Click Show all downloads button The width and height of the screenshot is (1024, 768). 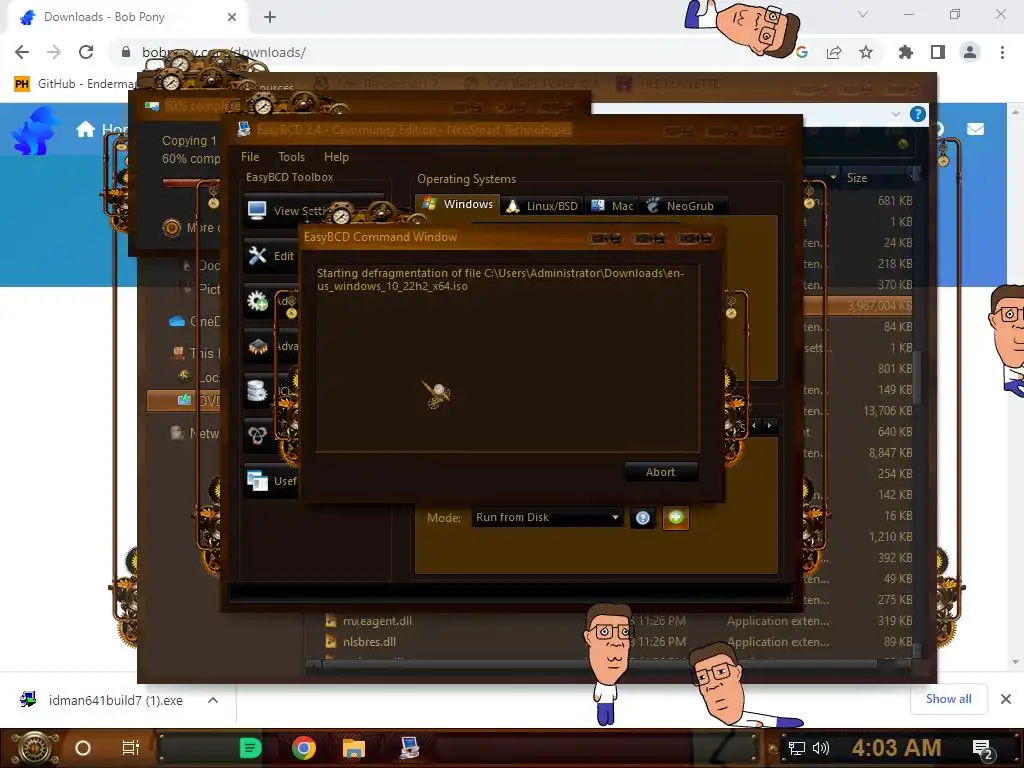tap(949, 699)
